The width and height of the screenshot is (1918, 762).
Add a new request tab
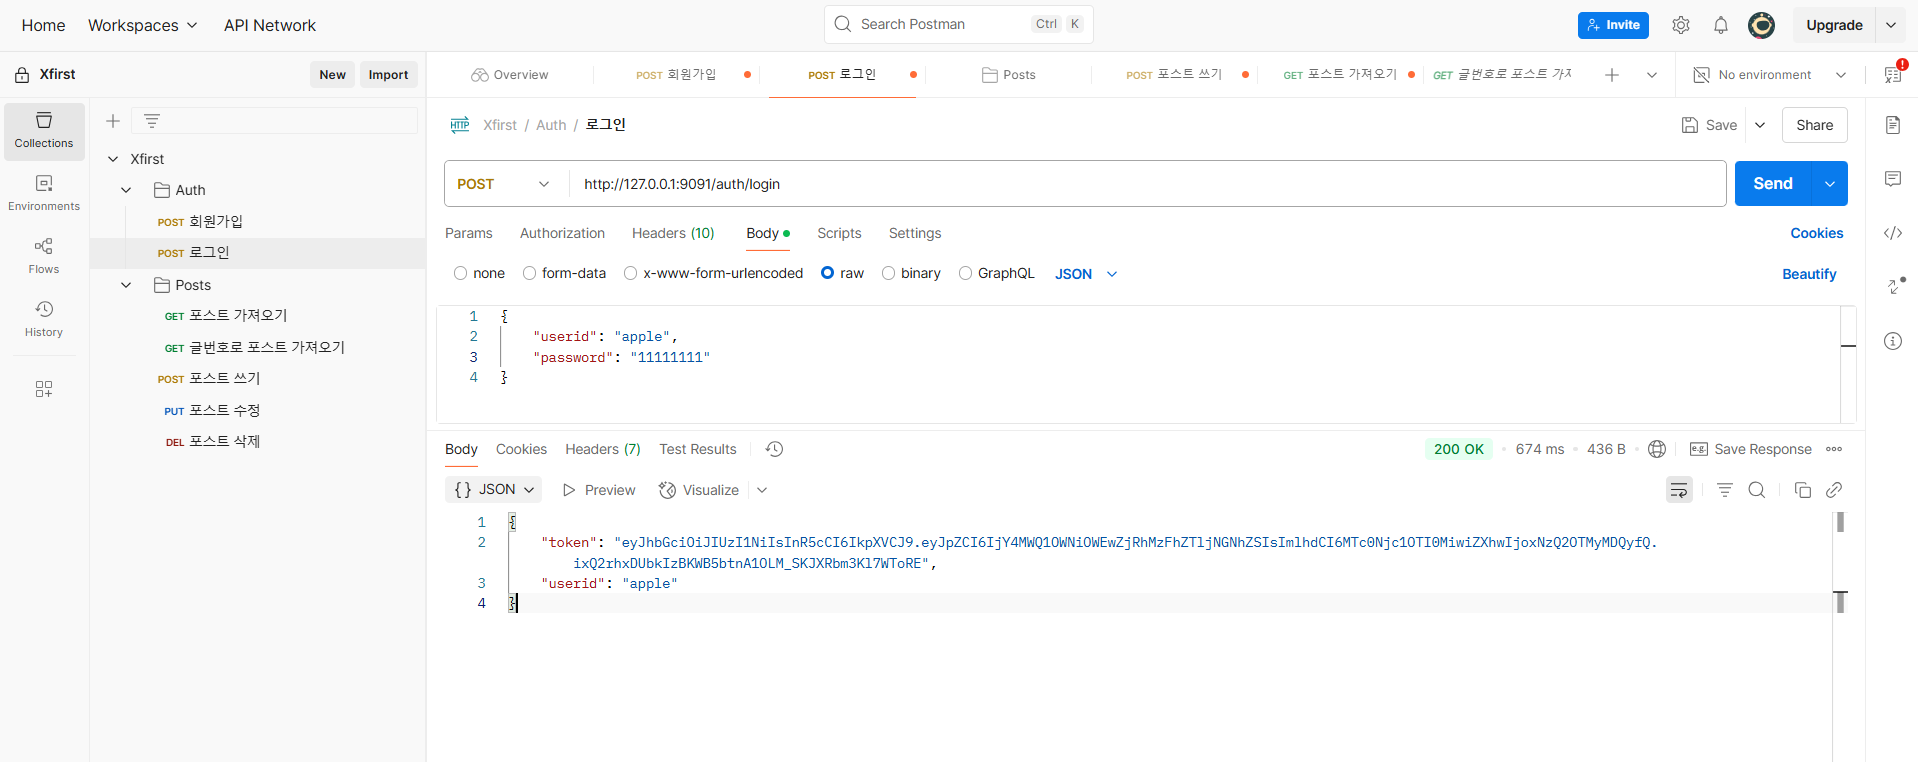pyautogui.click(x=1612, y=75)
